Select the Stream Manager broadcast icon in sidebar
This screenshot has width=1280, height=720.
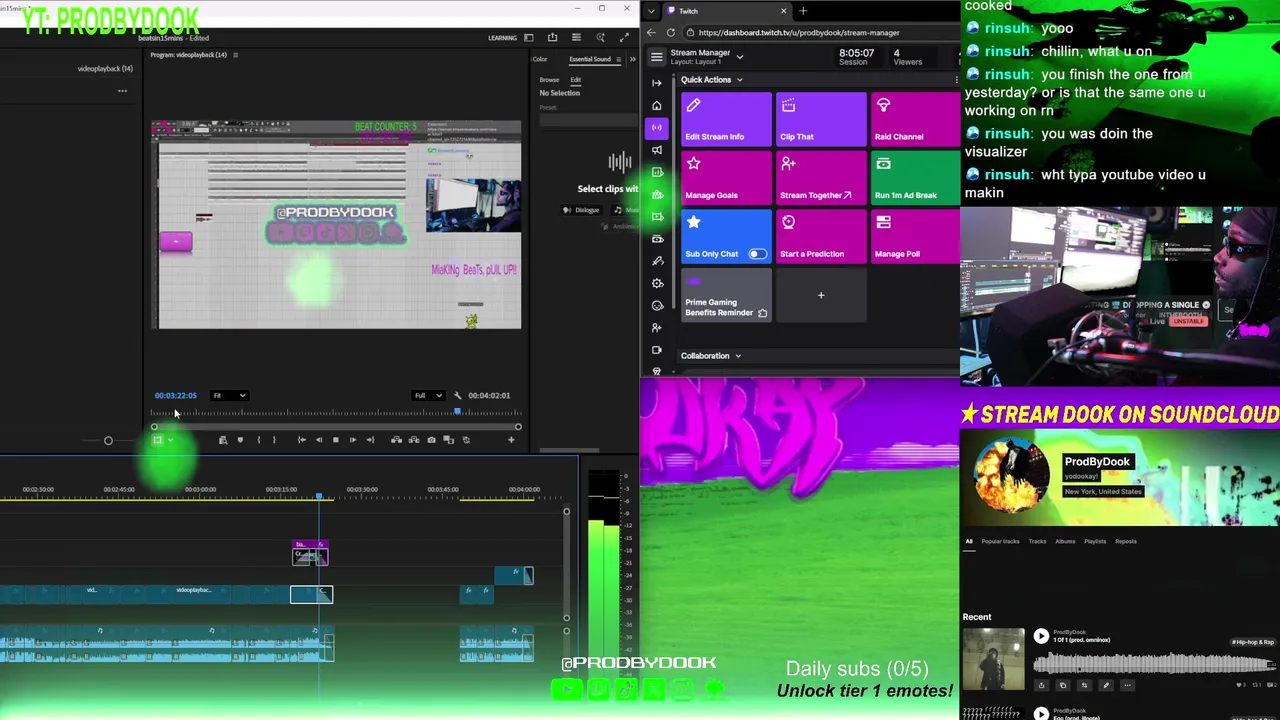(657, 127)
